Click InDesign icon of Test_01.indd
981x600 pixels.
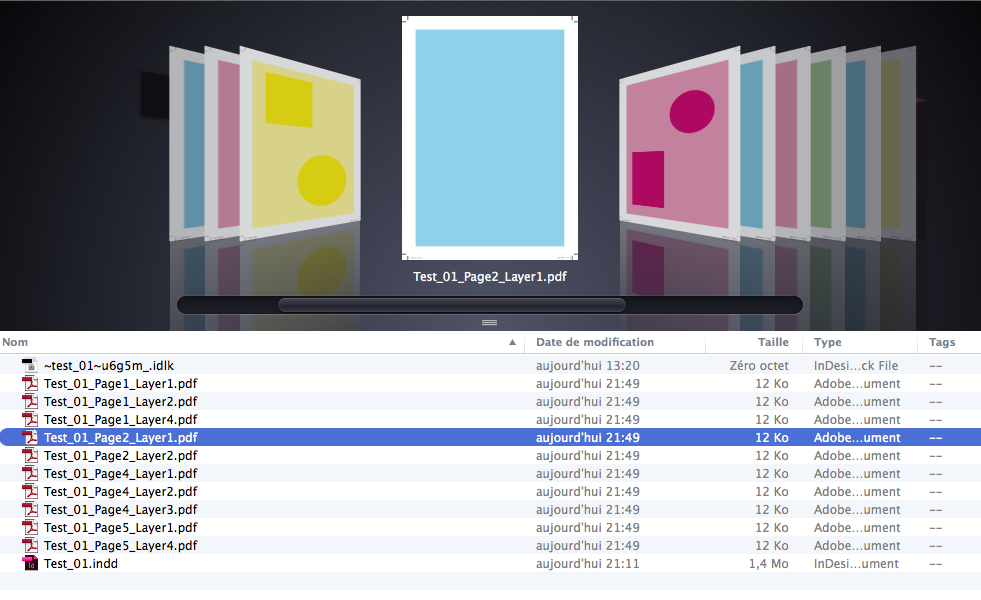pyautogui.click(x=29, y=564)
